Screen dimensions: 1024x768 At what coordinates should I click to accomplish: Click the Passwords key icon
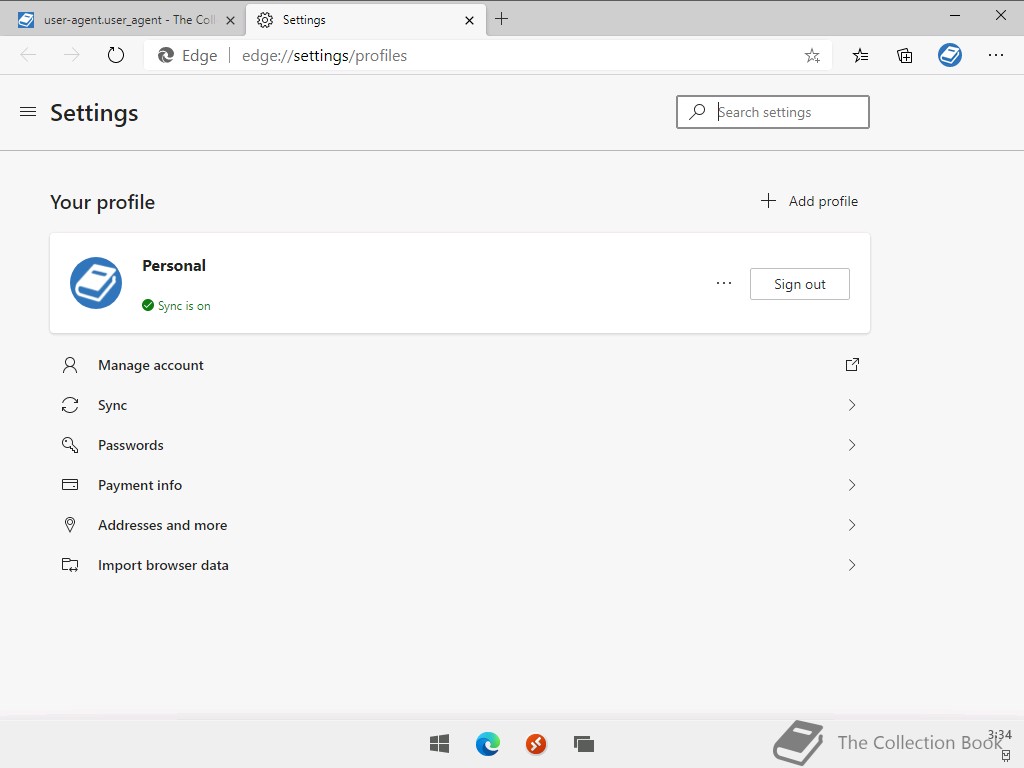click(70, 445)
